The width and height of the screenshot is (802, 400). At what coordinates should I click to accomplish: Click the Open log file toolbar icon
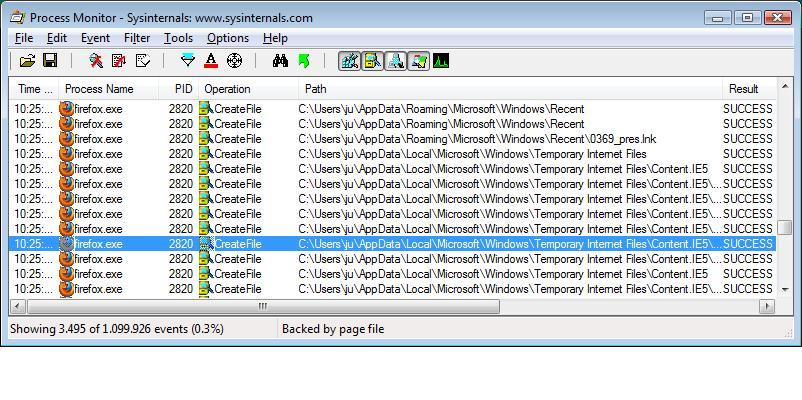(x=27, y=61)
